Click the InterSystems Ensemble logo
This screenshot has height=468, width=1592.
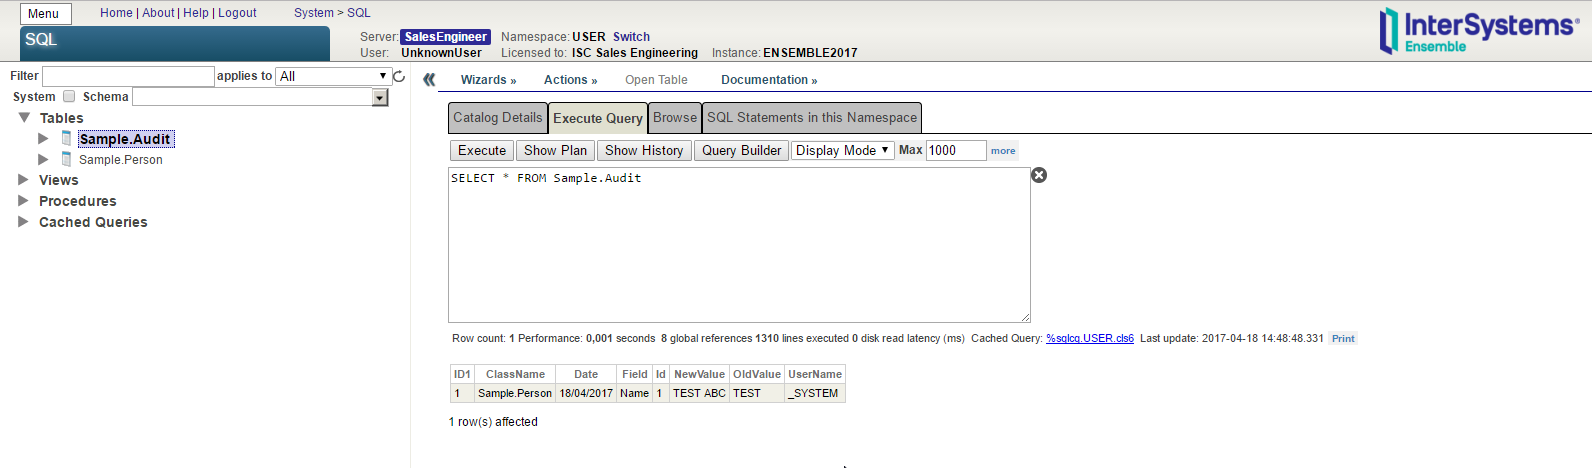[1477, 30]
